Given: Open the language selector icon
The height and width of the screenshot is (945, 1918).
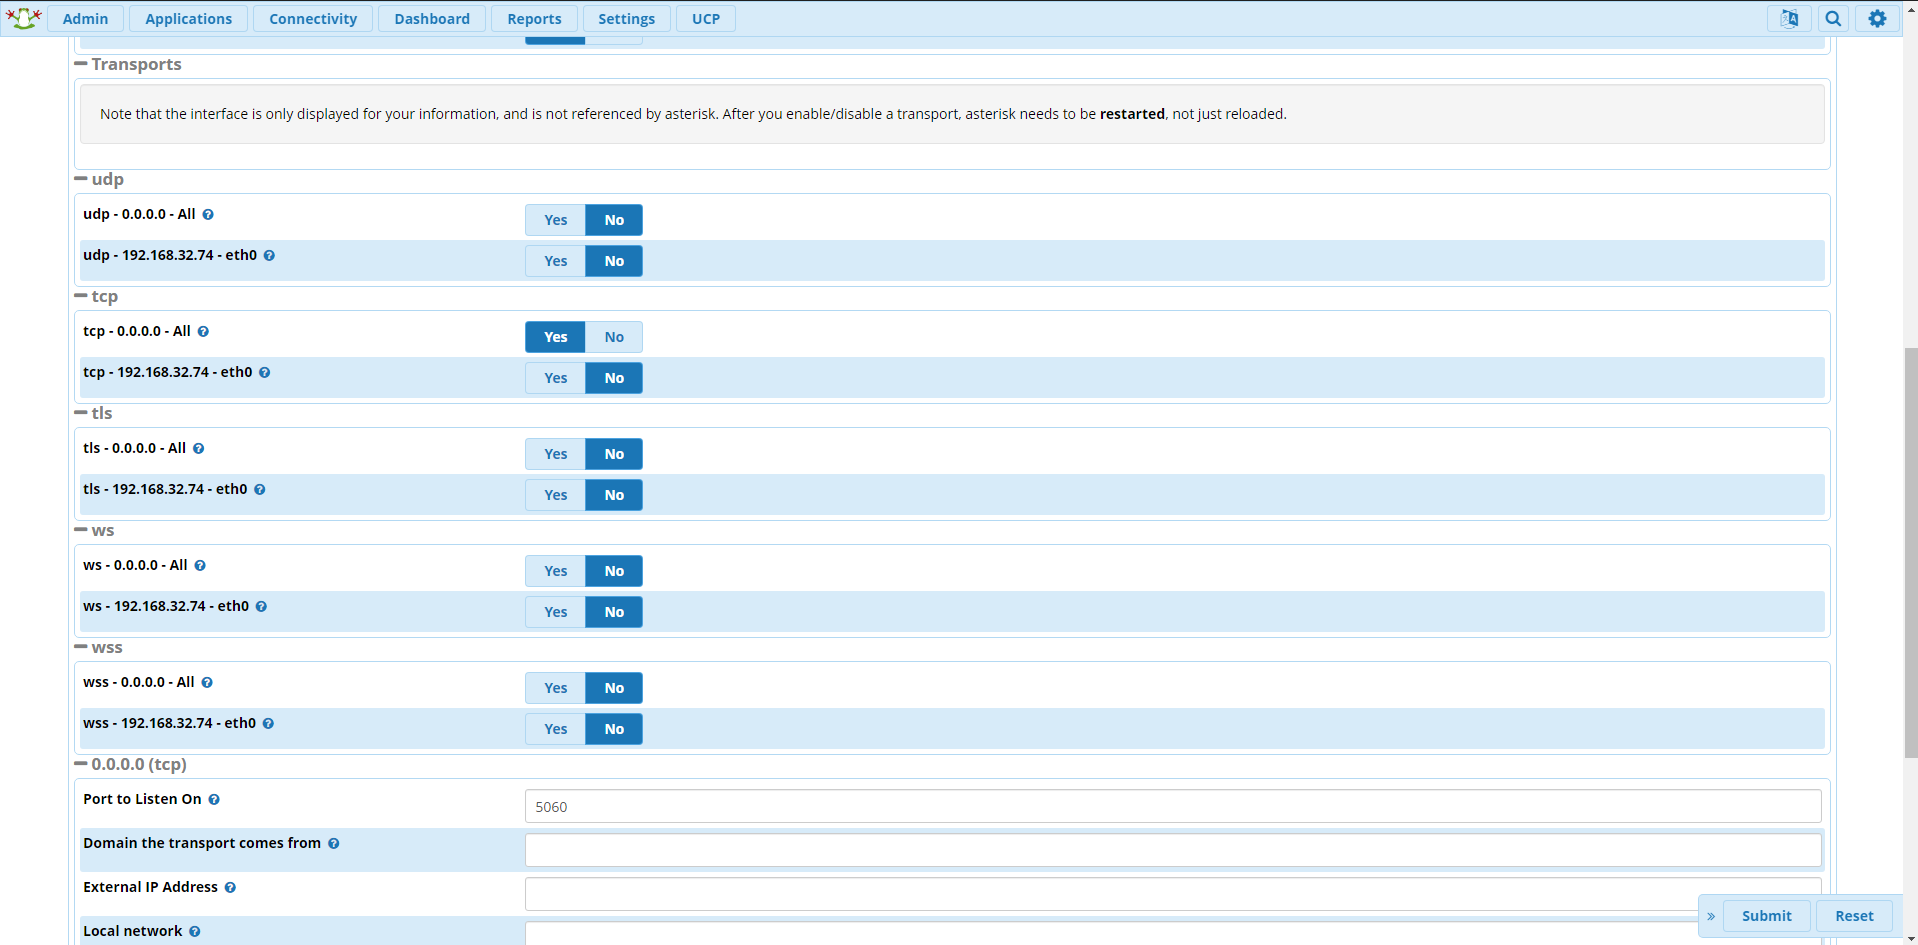Looking at the screenshot, I should coord(1789,18).
